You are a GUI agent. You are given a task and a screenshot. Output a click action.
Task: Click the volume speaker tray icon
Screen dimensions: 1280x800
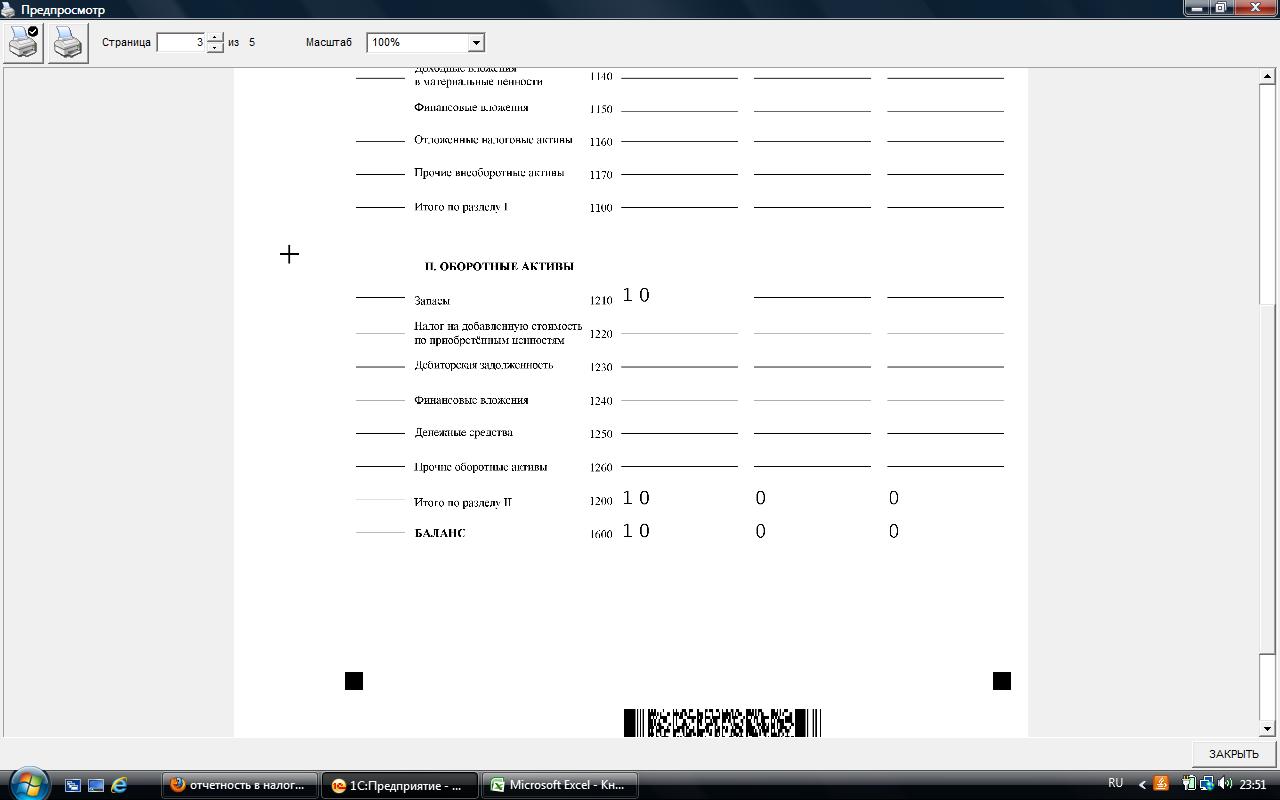(1225, 784)
